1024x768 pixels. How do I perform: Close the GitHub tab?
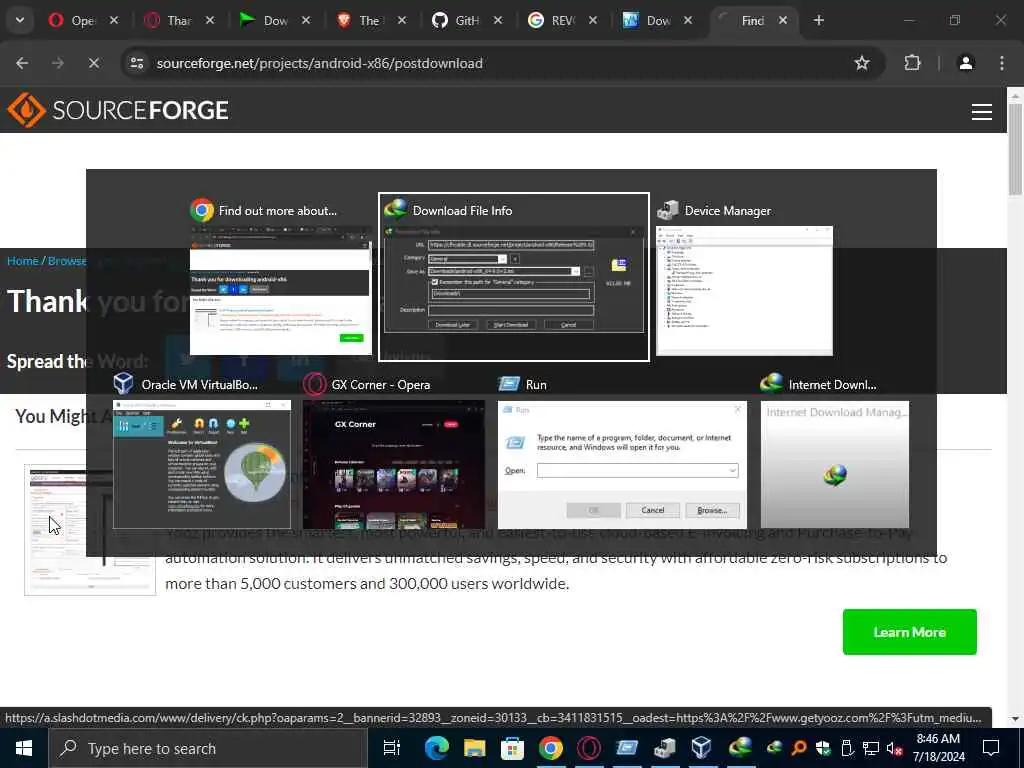[498, 20]
